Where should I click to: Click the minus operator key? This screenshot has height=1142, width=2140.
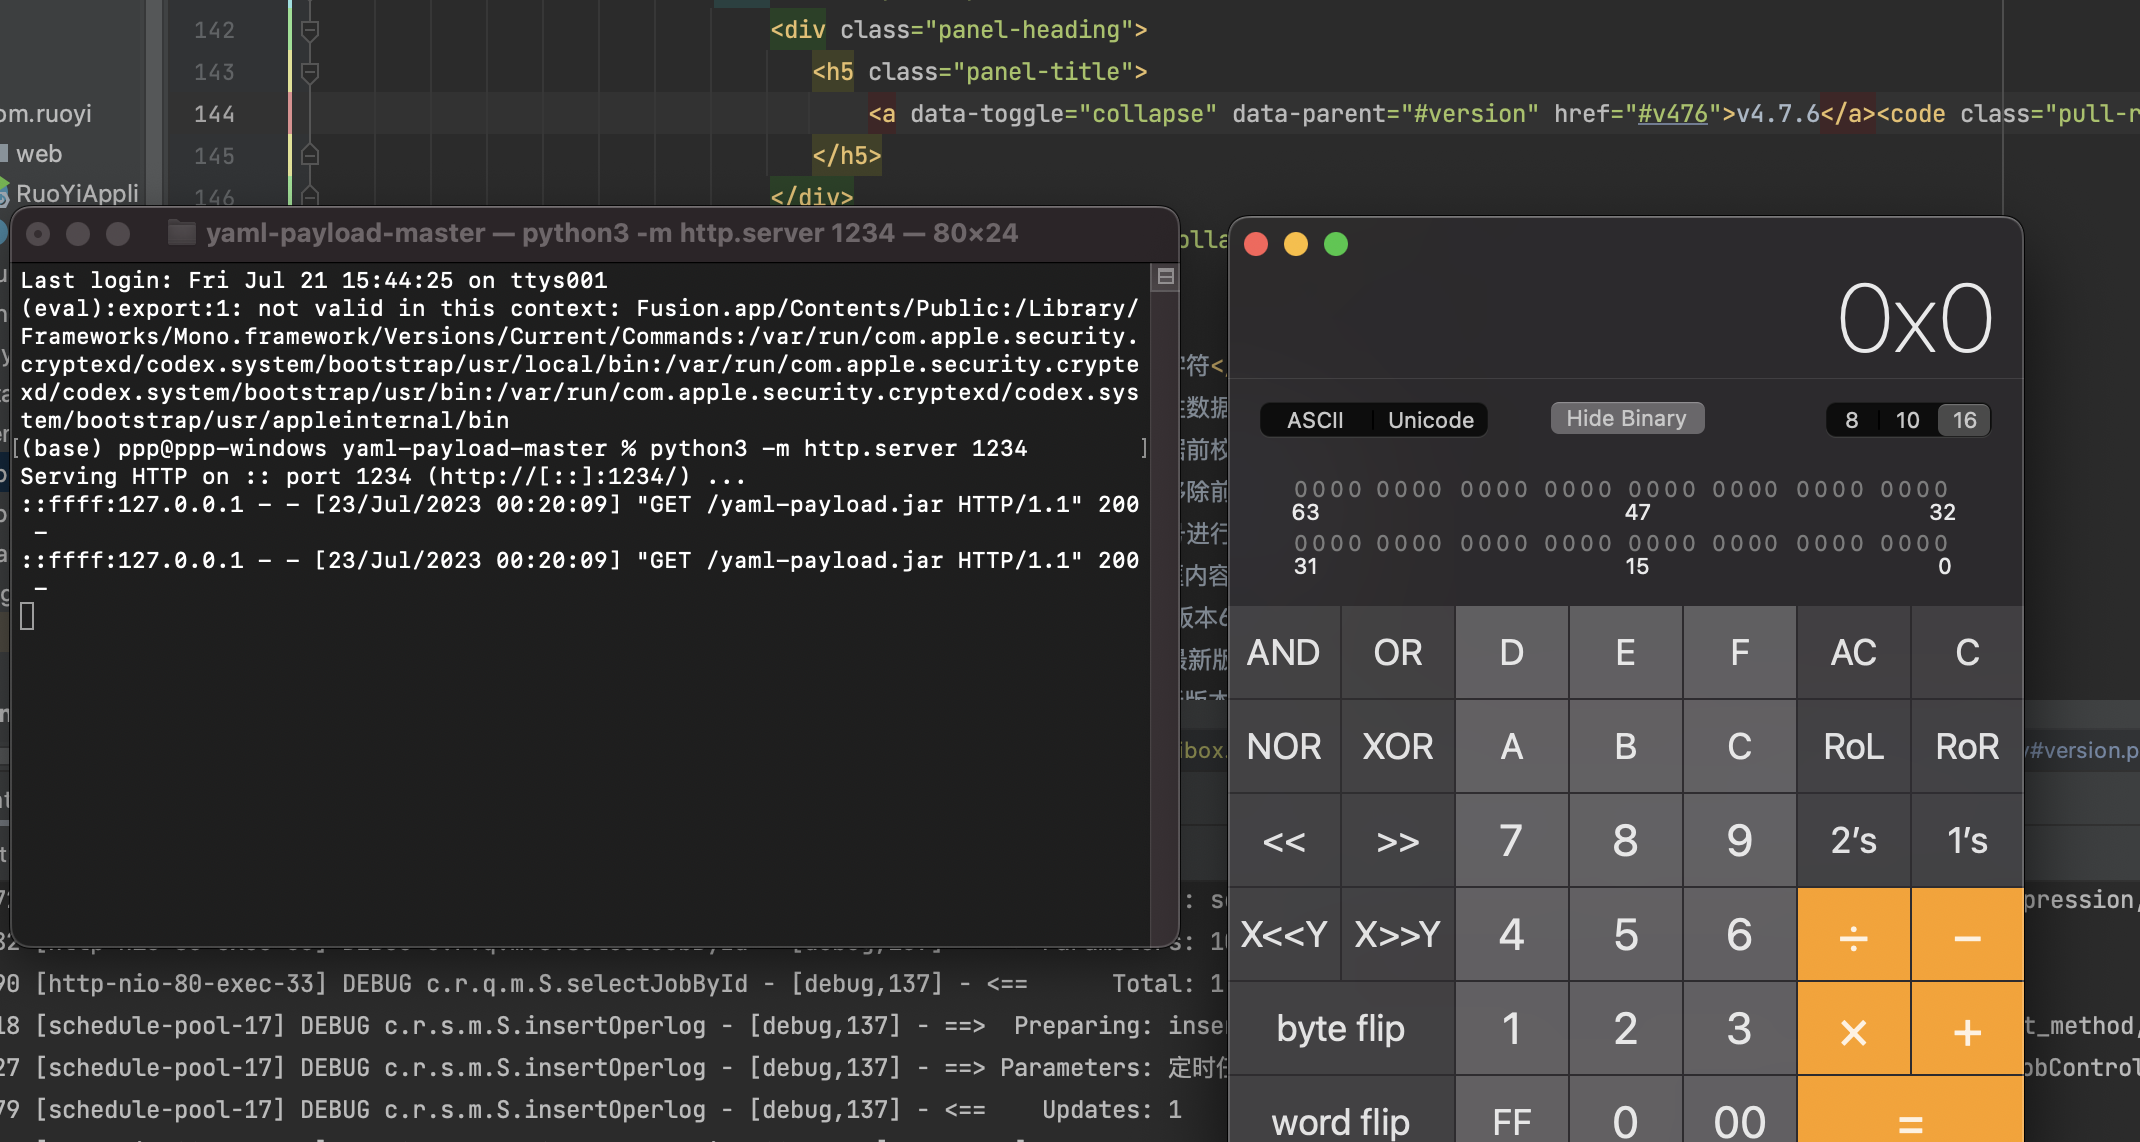click(1968, 935)
